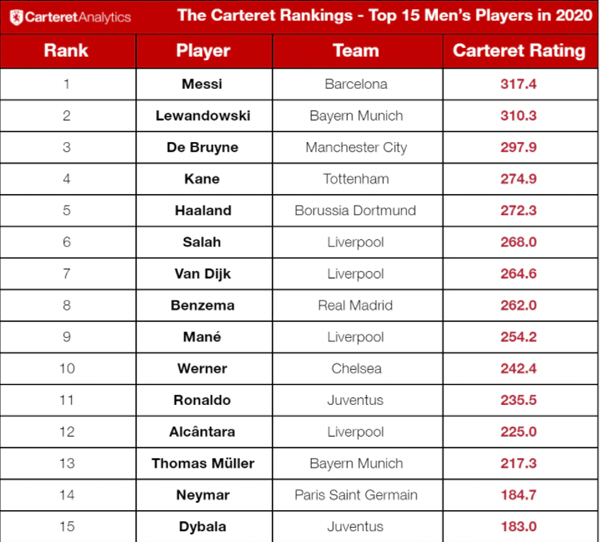Click the Thomas Müller player cell
Viewport: 600px width, 542px height.
pos(203,464)
